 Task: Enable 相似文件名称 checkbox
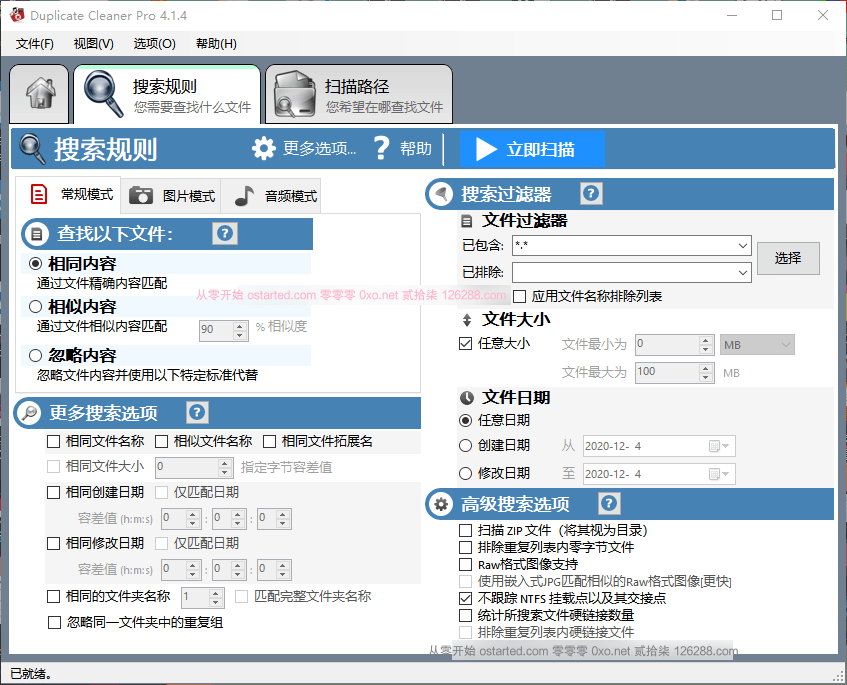point(162,442)
